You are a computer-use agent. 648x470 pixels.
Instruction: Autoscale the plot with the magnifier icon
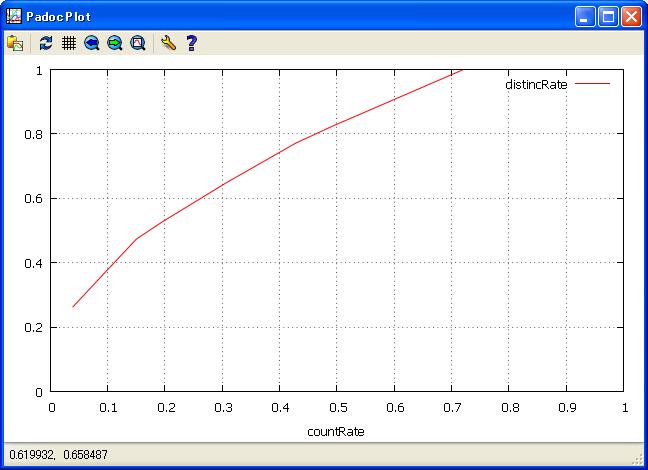(x=138, y=43)
